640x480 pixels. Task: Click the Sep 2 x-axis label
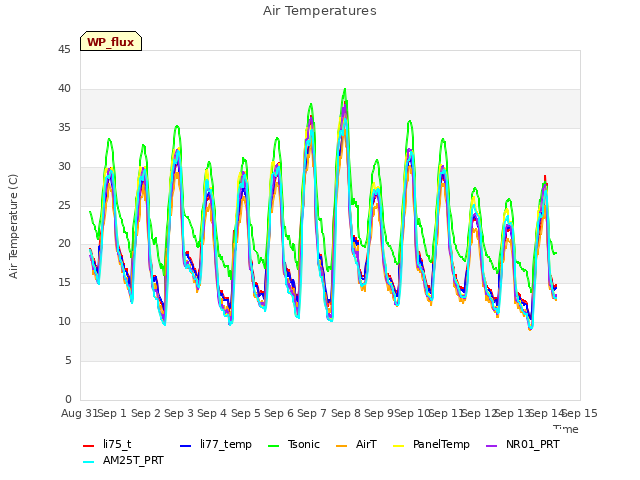(x=146, y=413)
